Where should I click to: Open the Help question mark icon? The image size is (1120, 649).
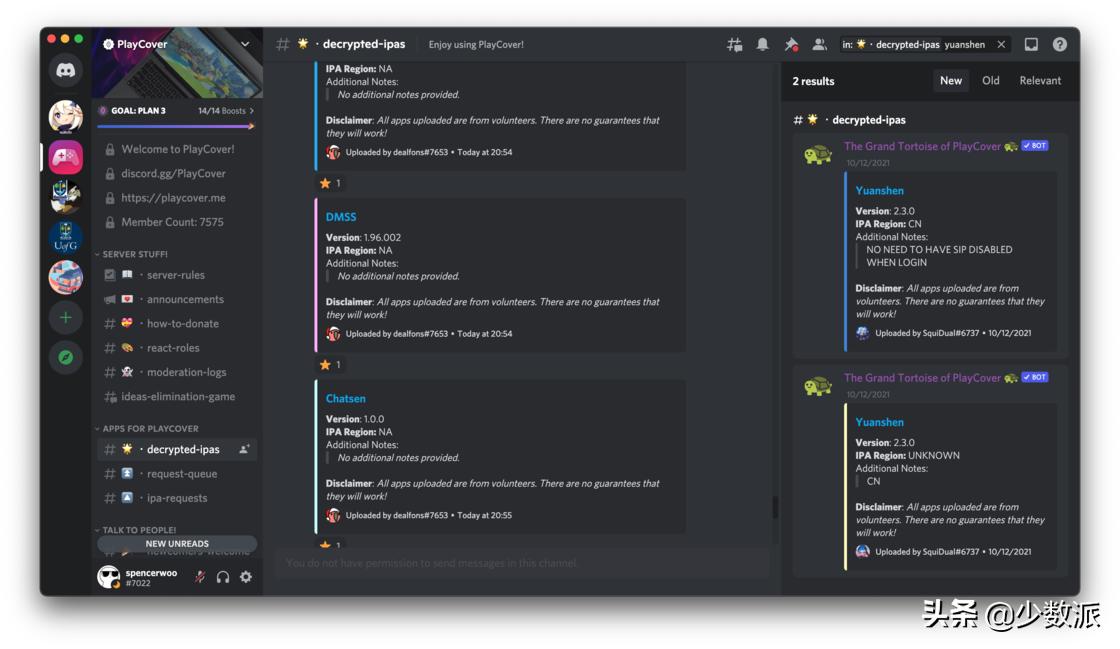[x=1059, y=45]
